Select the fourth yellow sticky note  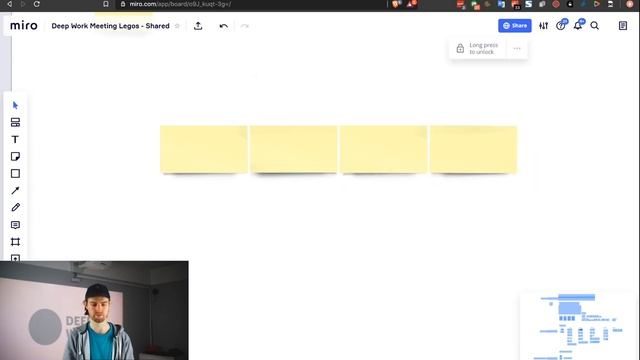[473, 149]
